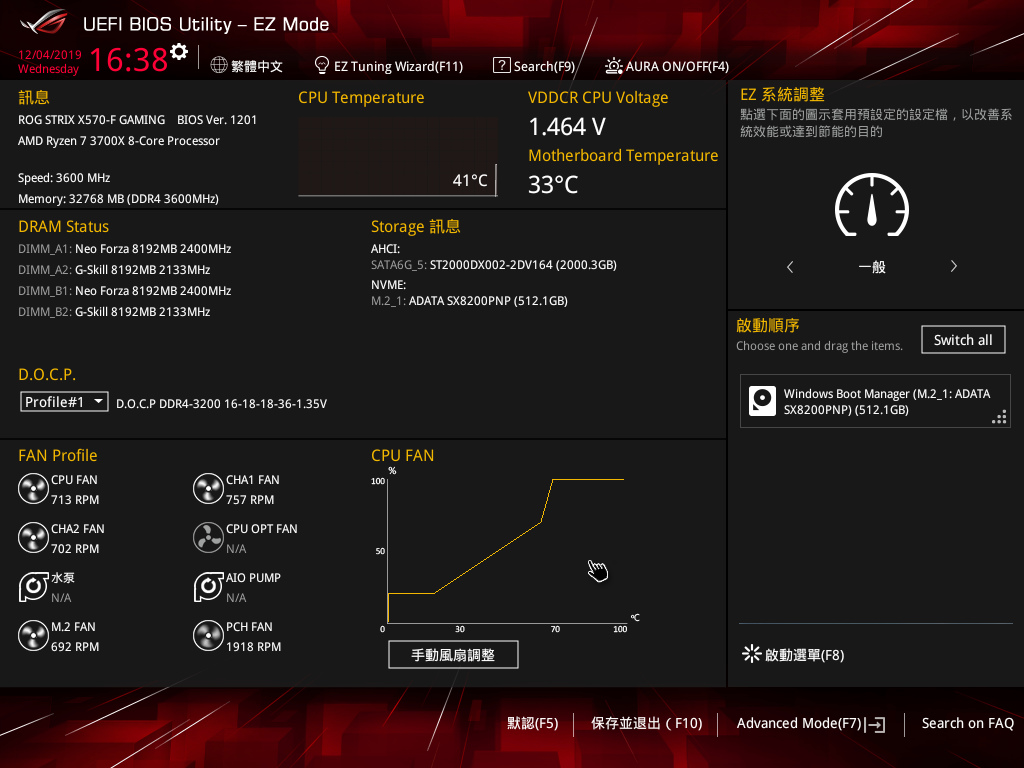
Task: Select the PCH FAN icon
Action: pos(208,636)
